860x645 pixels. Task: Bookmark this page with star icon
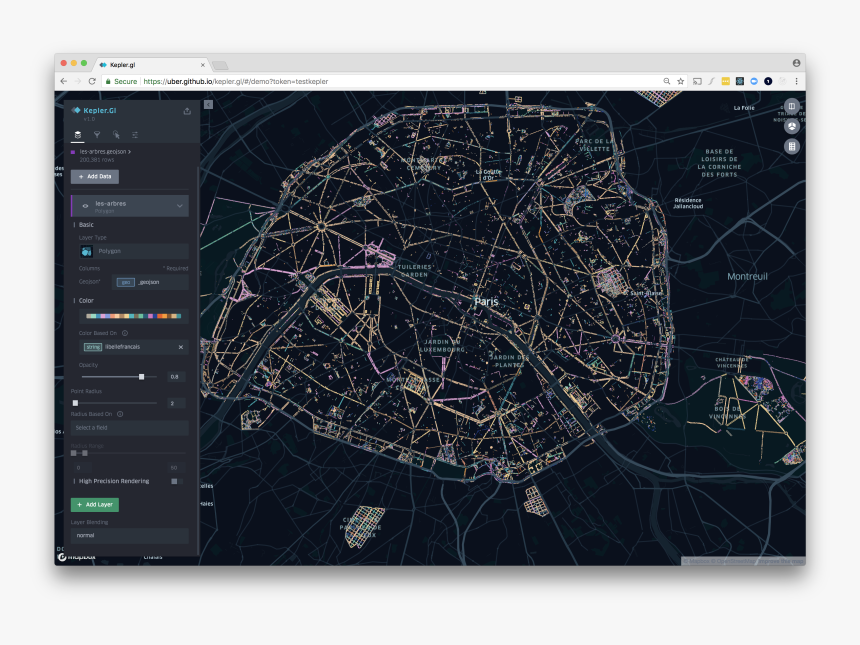click(x=681, y=81)
